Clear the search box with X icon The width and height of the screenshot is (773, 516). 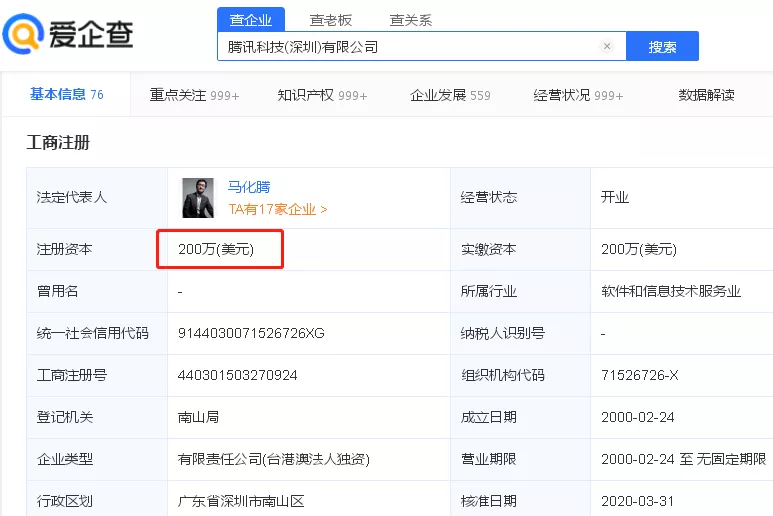coord(607,46)
